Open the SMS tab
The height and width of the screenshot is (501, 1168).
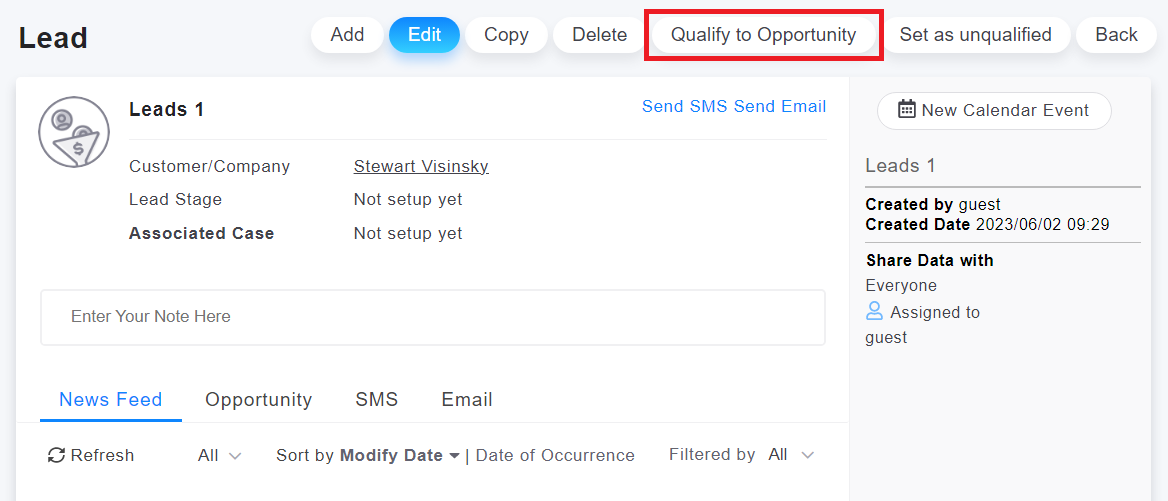(x=377, y=399)
